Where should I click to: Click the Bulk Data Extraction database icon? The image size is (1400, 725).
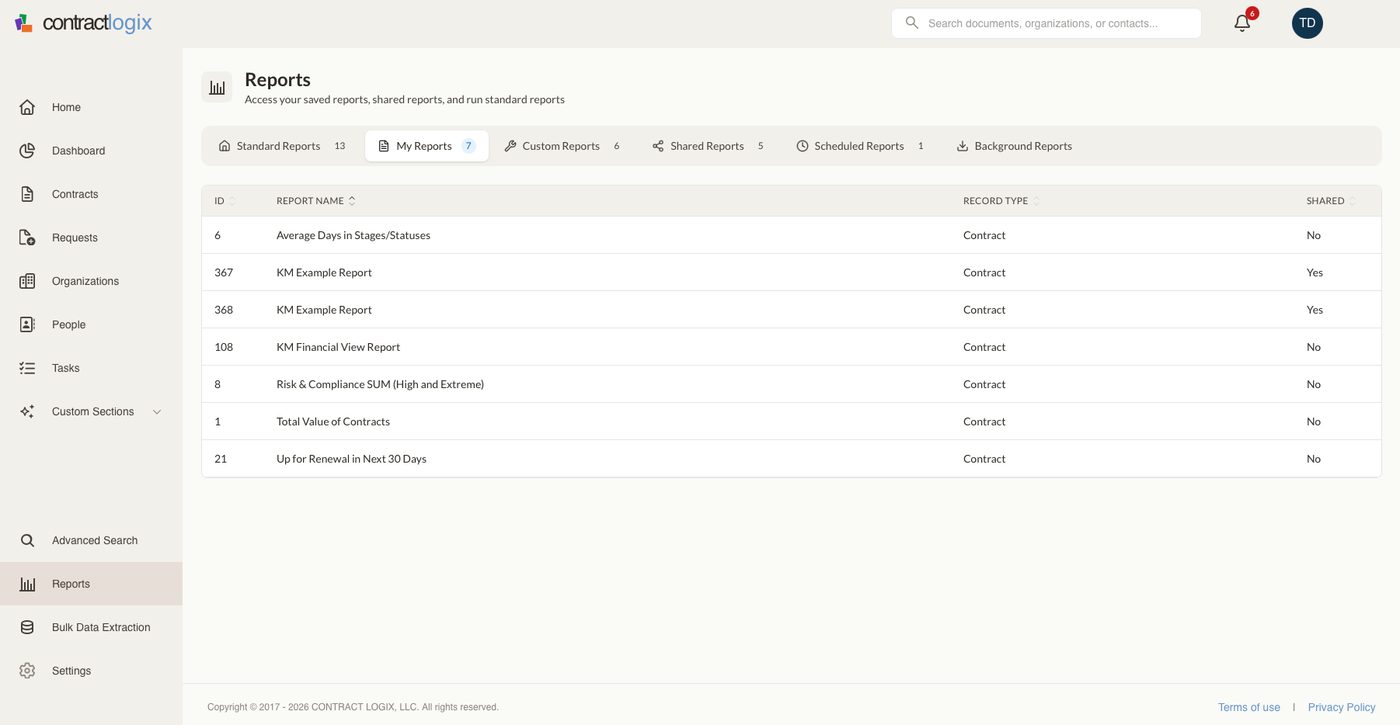pos(27,627)
